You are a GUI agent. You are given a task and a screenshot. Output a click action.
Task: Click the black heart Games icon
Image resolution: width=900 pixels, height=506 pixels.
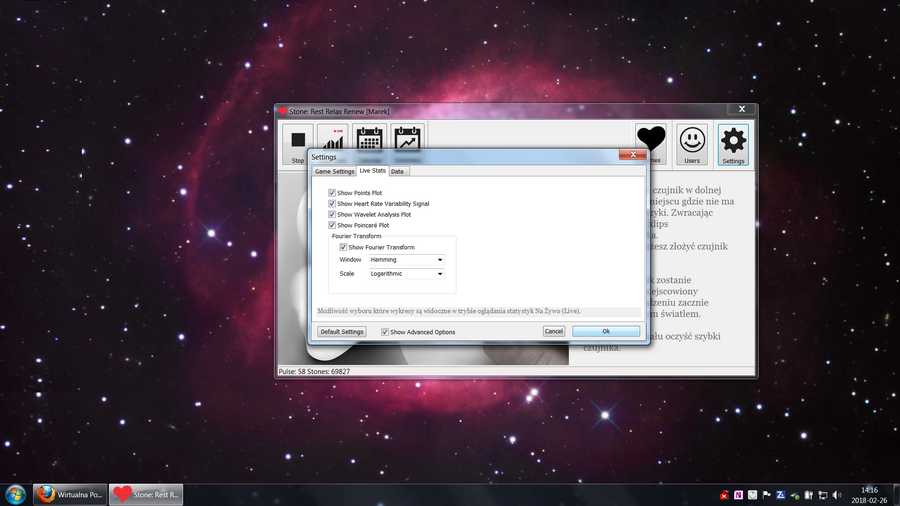click(x=651, y=139)
